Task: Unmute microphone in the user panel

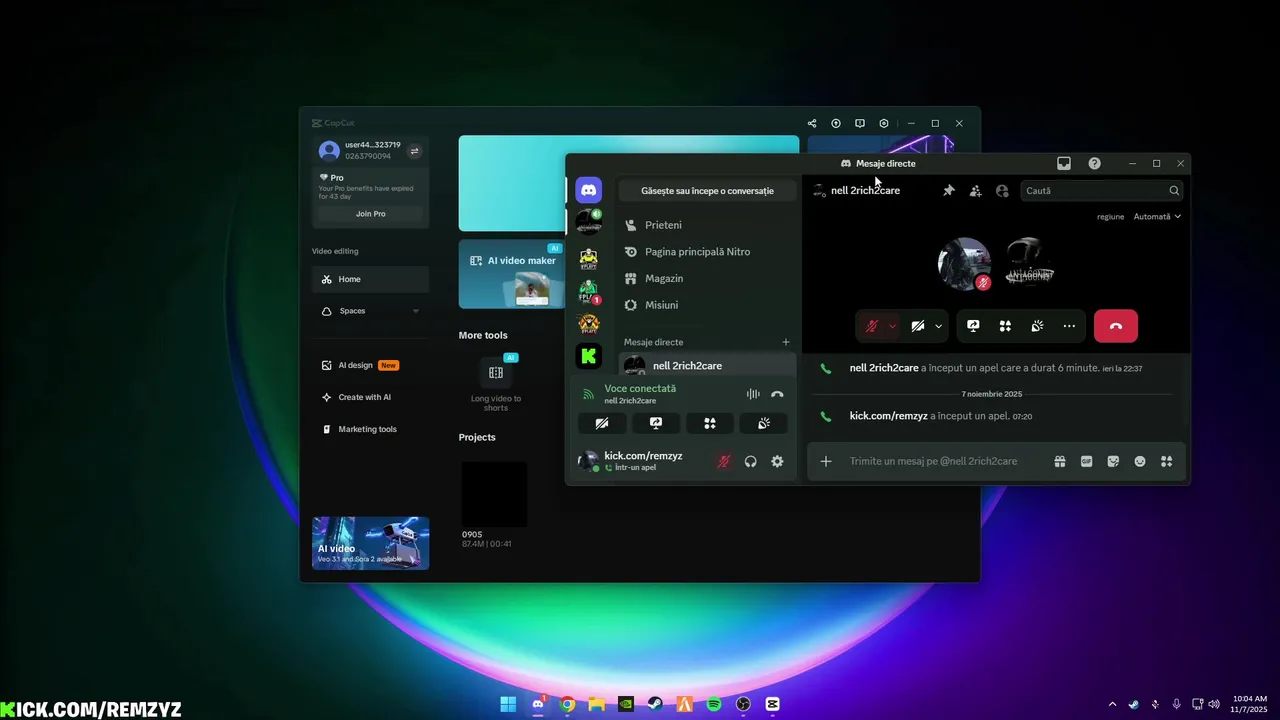Action: (723, 461)
